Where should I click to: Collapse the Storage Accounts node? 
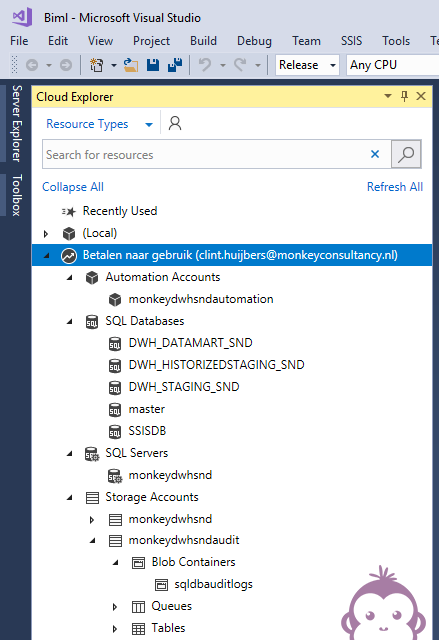coord(70,498)
